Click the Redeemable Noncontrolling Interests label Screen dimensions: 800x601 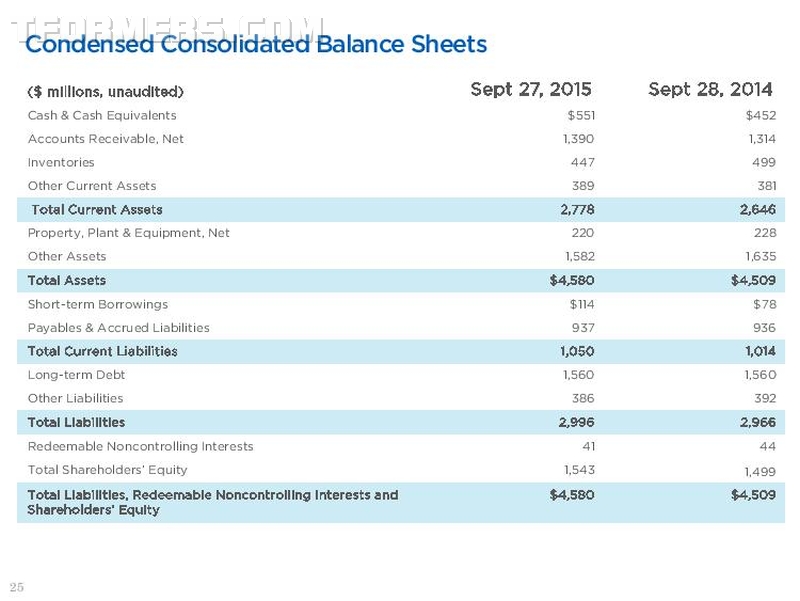click(140, 446)
